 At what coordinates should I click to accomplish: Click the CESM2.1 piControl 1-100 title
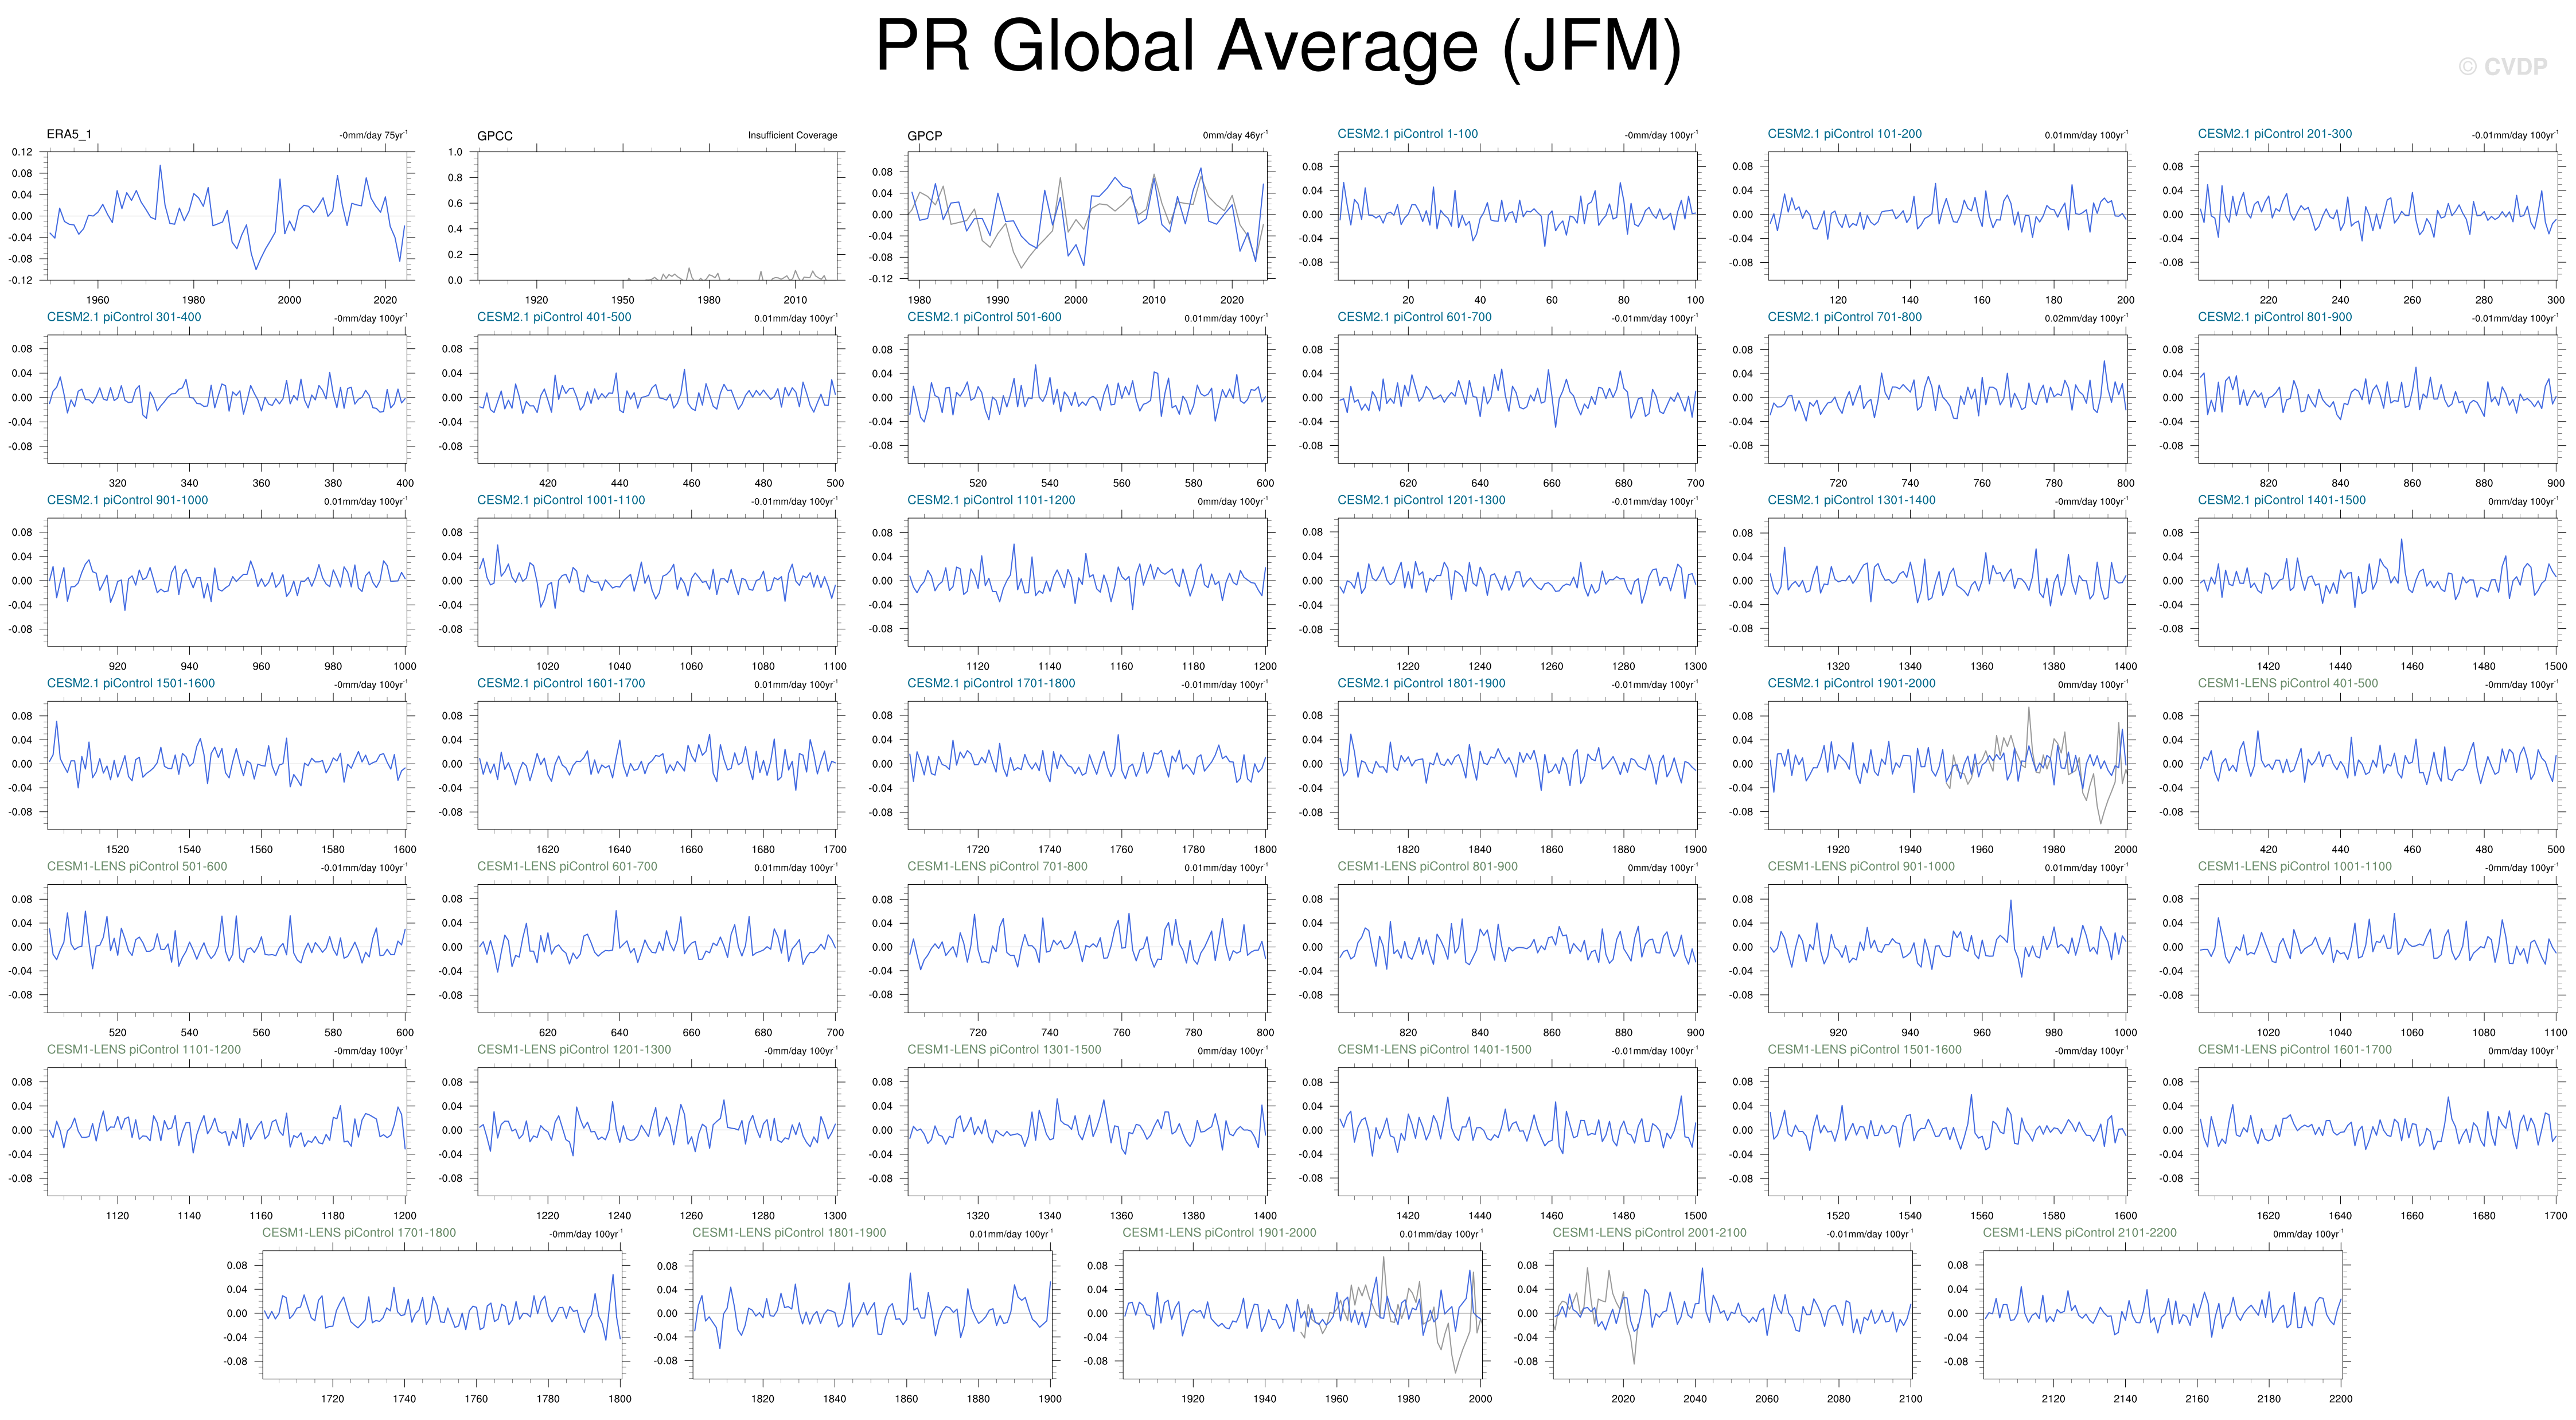pos(1407,134)
